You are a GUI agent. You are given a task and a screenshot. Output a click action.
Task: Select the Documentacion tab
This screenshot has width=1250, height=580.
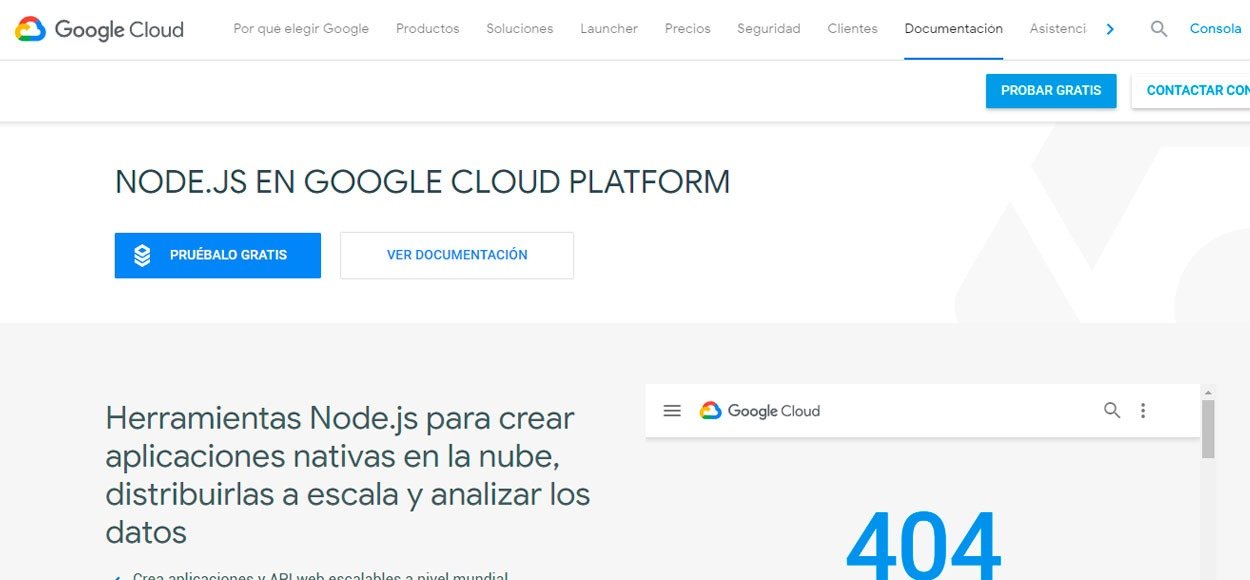pos(954,29)
